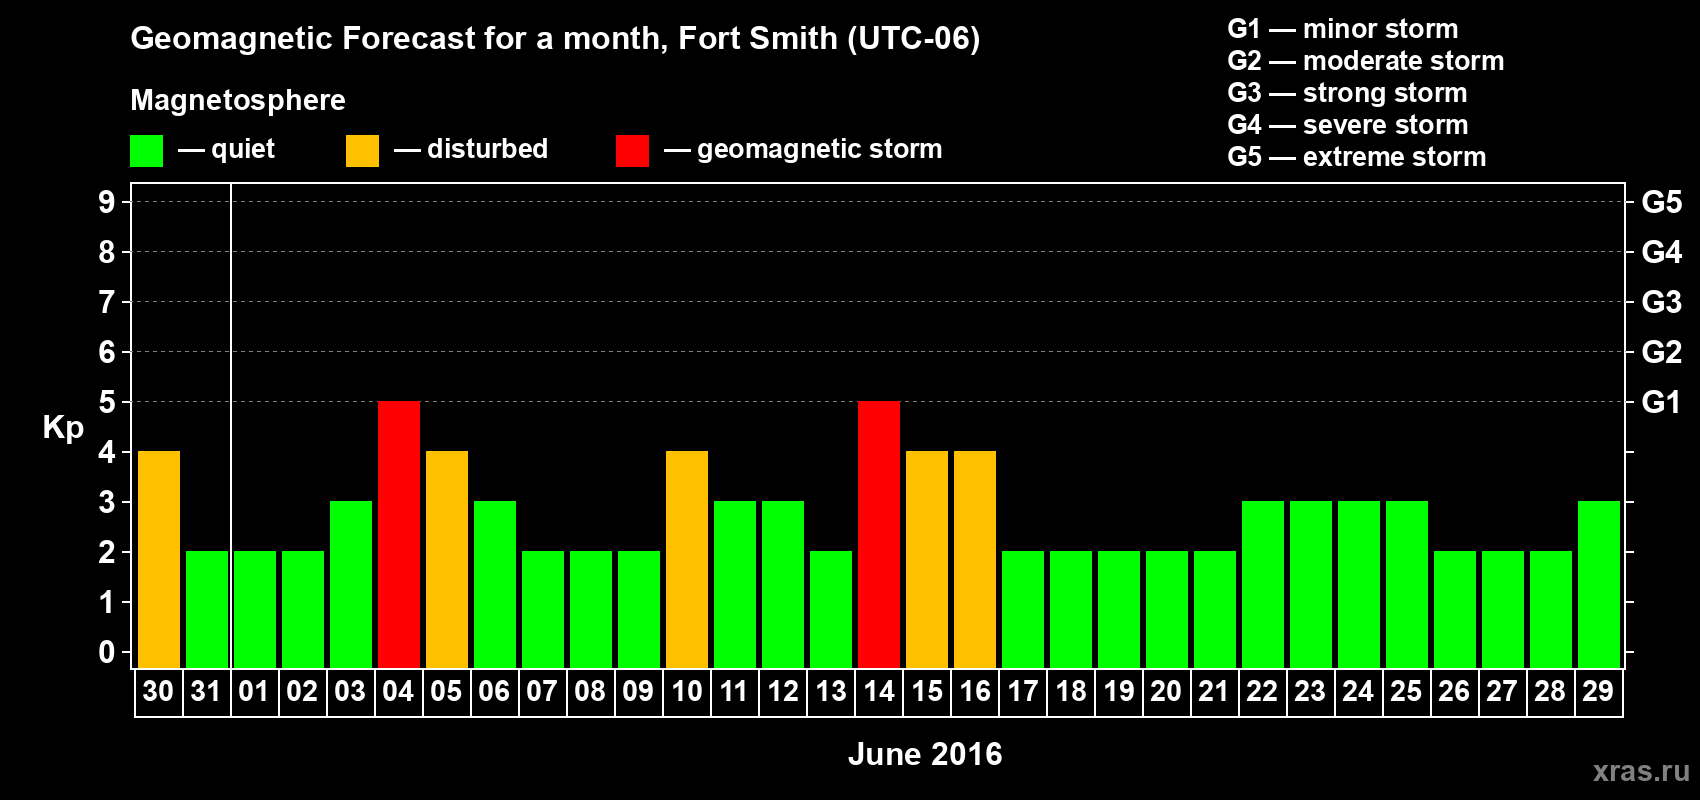Select the red bar for June 14
This screenshot has height=800, width=1700.
point(879,535)
